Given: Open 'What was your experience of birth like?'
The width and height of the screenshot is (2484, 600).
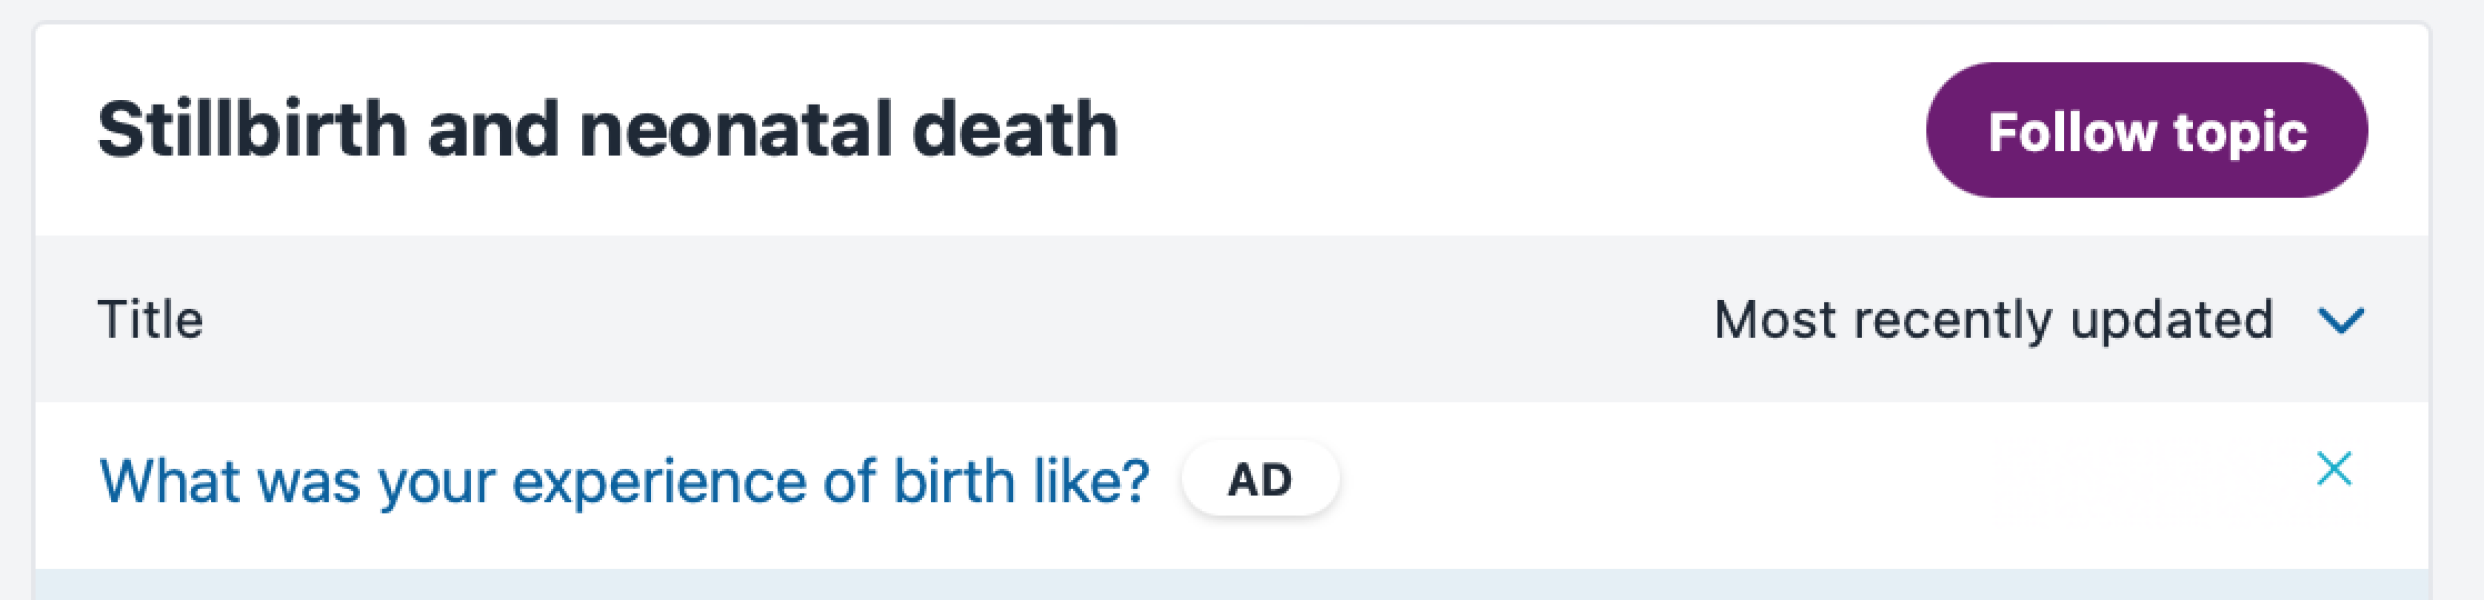Looking at the screenshot, I should coord(624,481).
